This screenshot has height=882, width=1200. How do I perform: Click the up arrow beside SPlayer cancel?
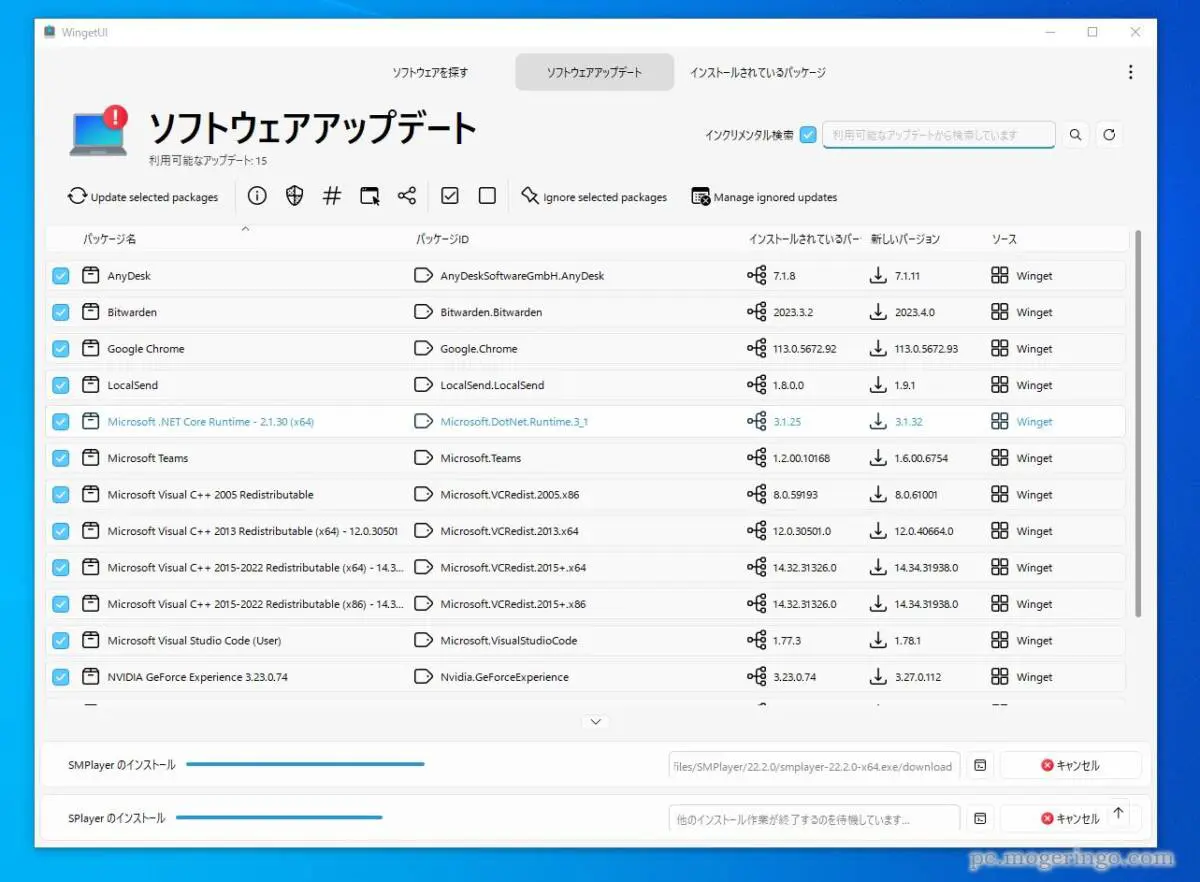click(1119, 814)
